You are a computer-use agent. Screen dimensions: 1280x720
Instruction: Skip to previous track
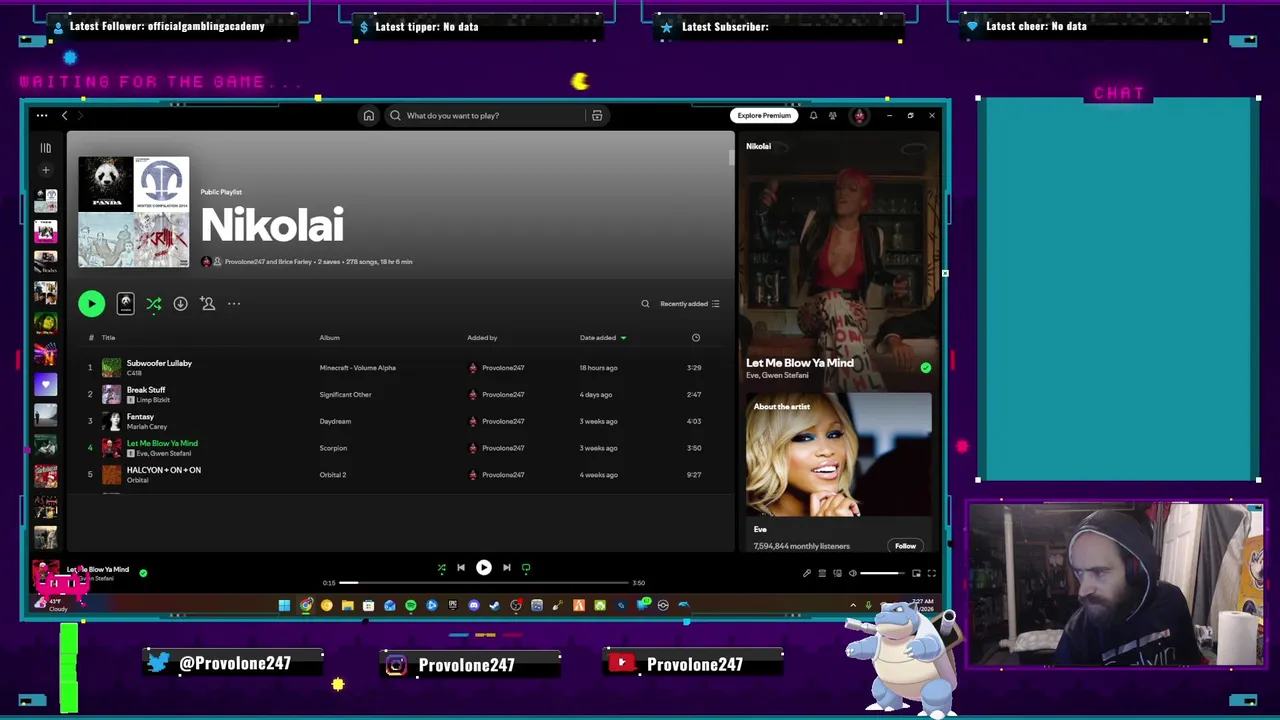pos(461,568)
